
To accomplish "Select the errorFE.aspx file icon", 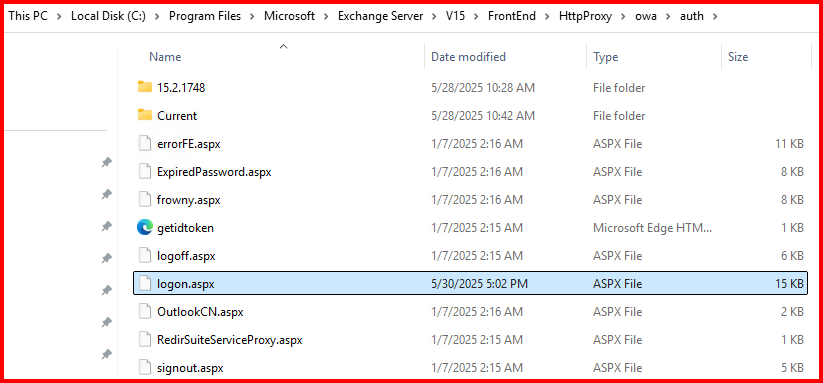I will (145, 143).
